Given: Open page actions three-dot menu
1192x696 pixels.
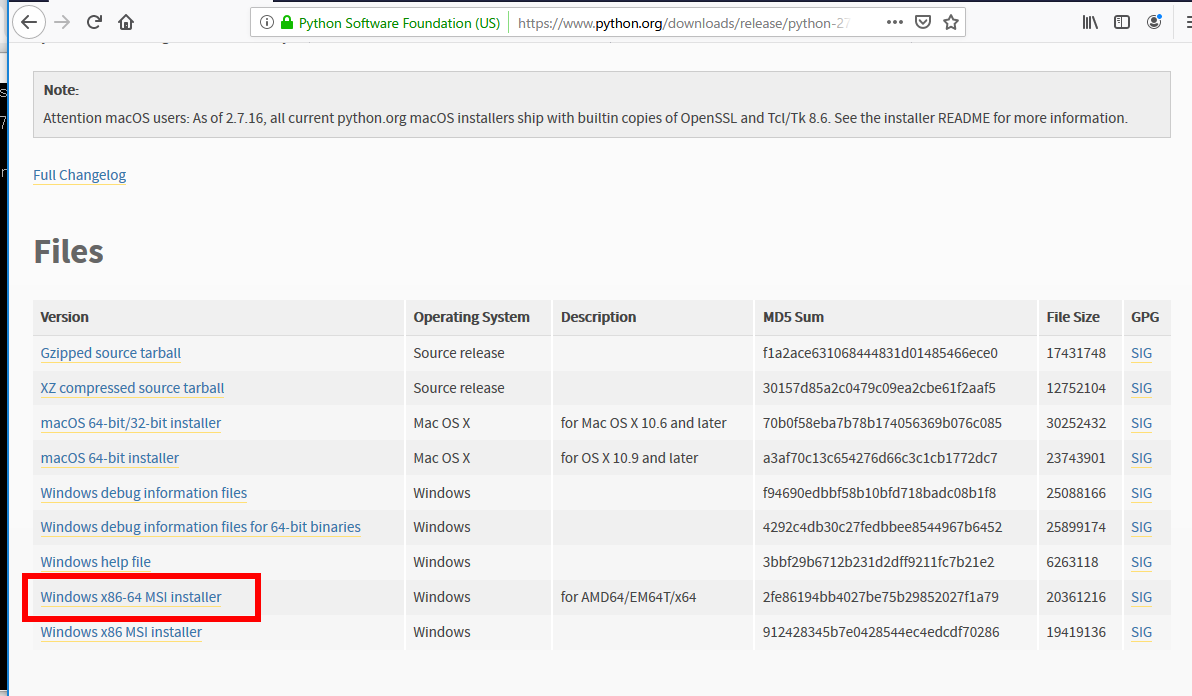Looking at the screenshot, I should click(x=895, y=22).
